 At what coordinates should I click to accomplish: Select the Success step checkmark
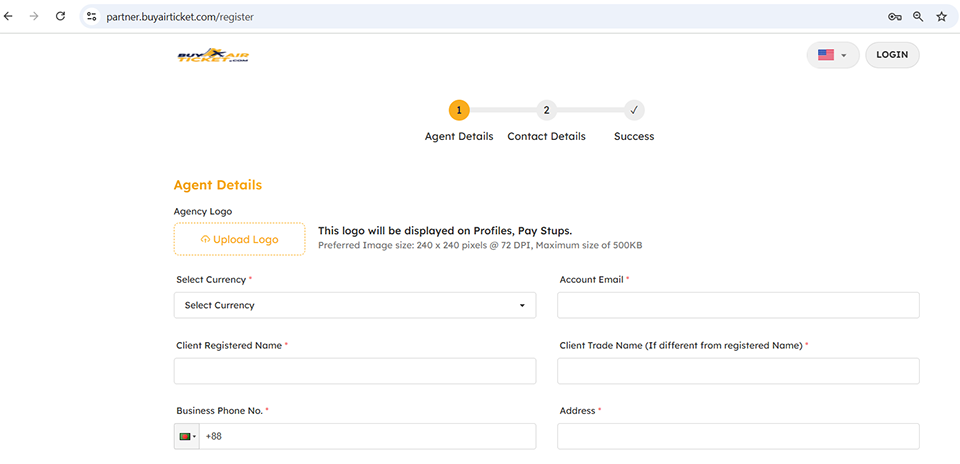click(x=634, y=110)
